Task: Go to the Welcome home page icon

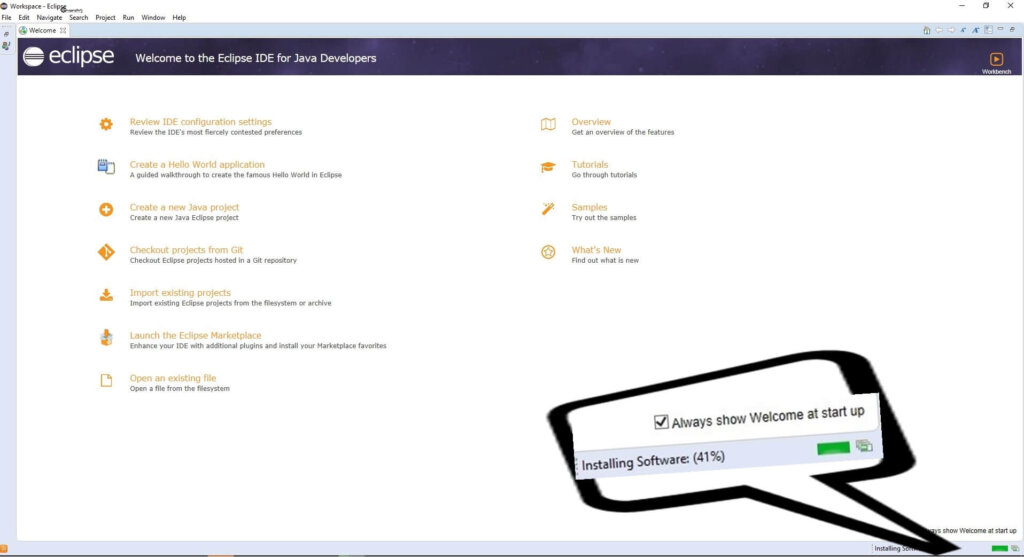Action: pos(927,30)
